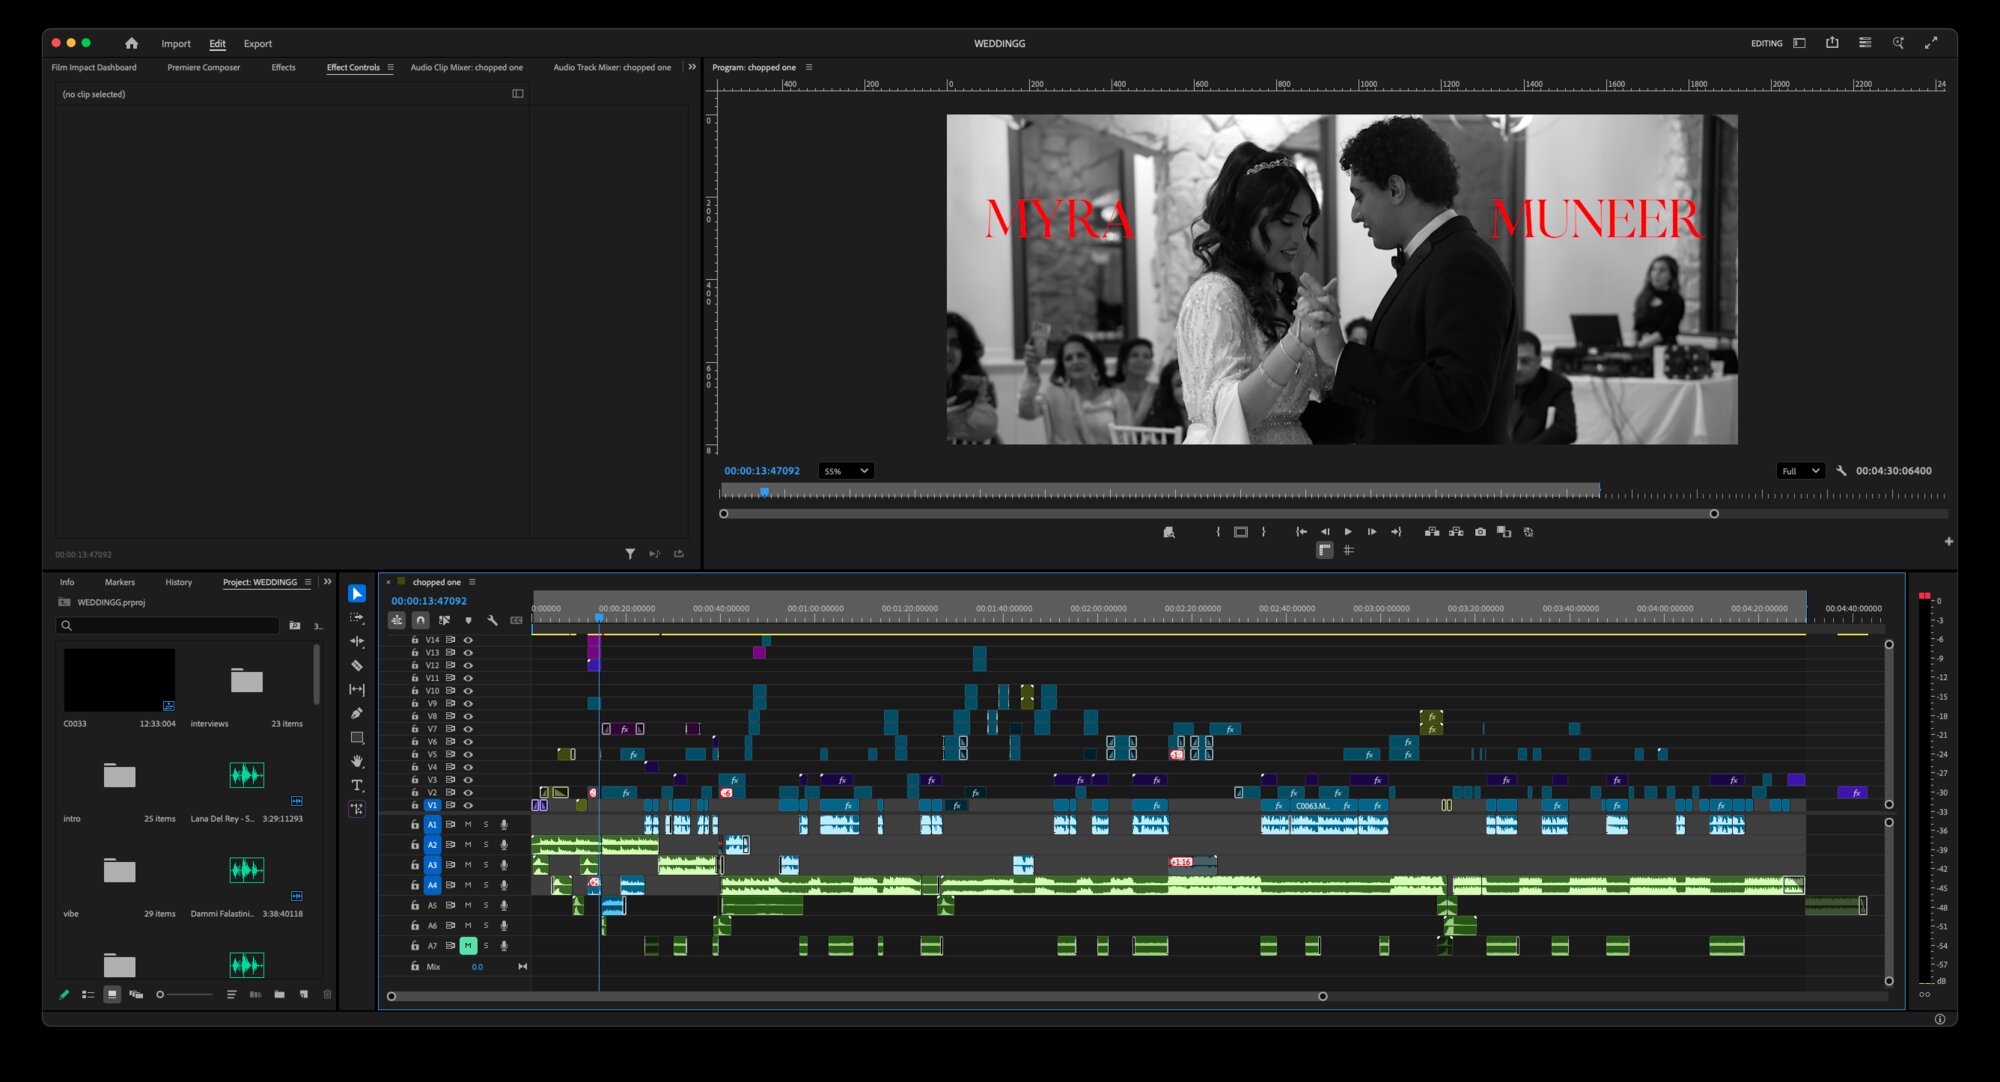
Task: Click Mark Out bracket button
Action: [1264, 532]
